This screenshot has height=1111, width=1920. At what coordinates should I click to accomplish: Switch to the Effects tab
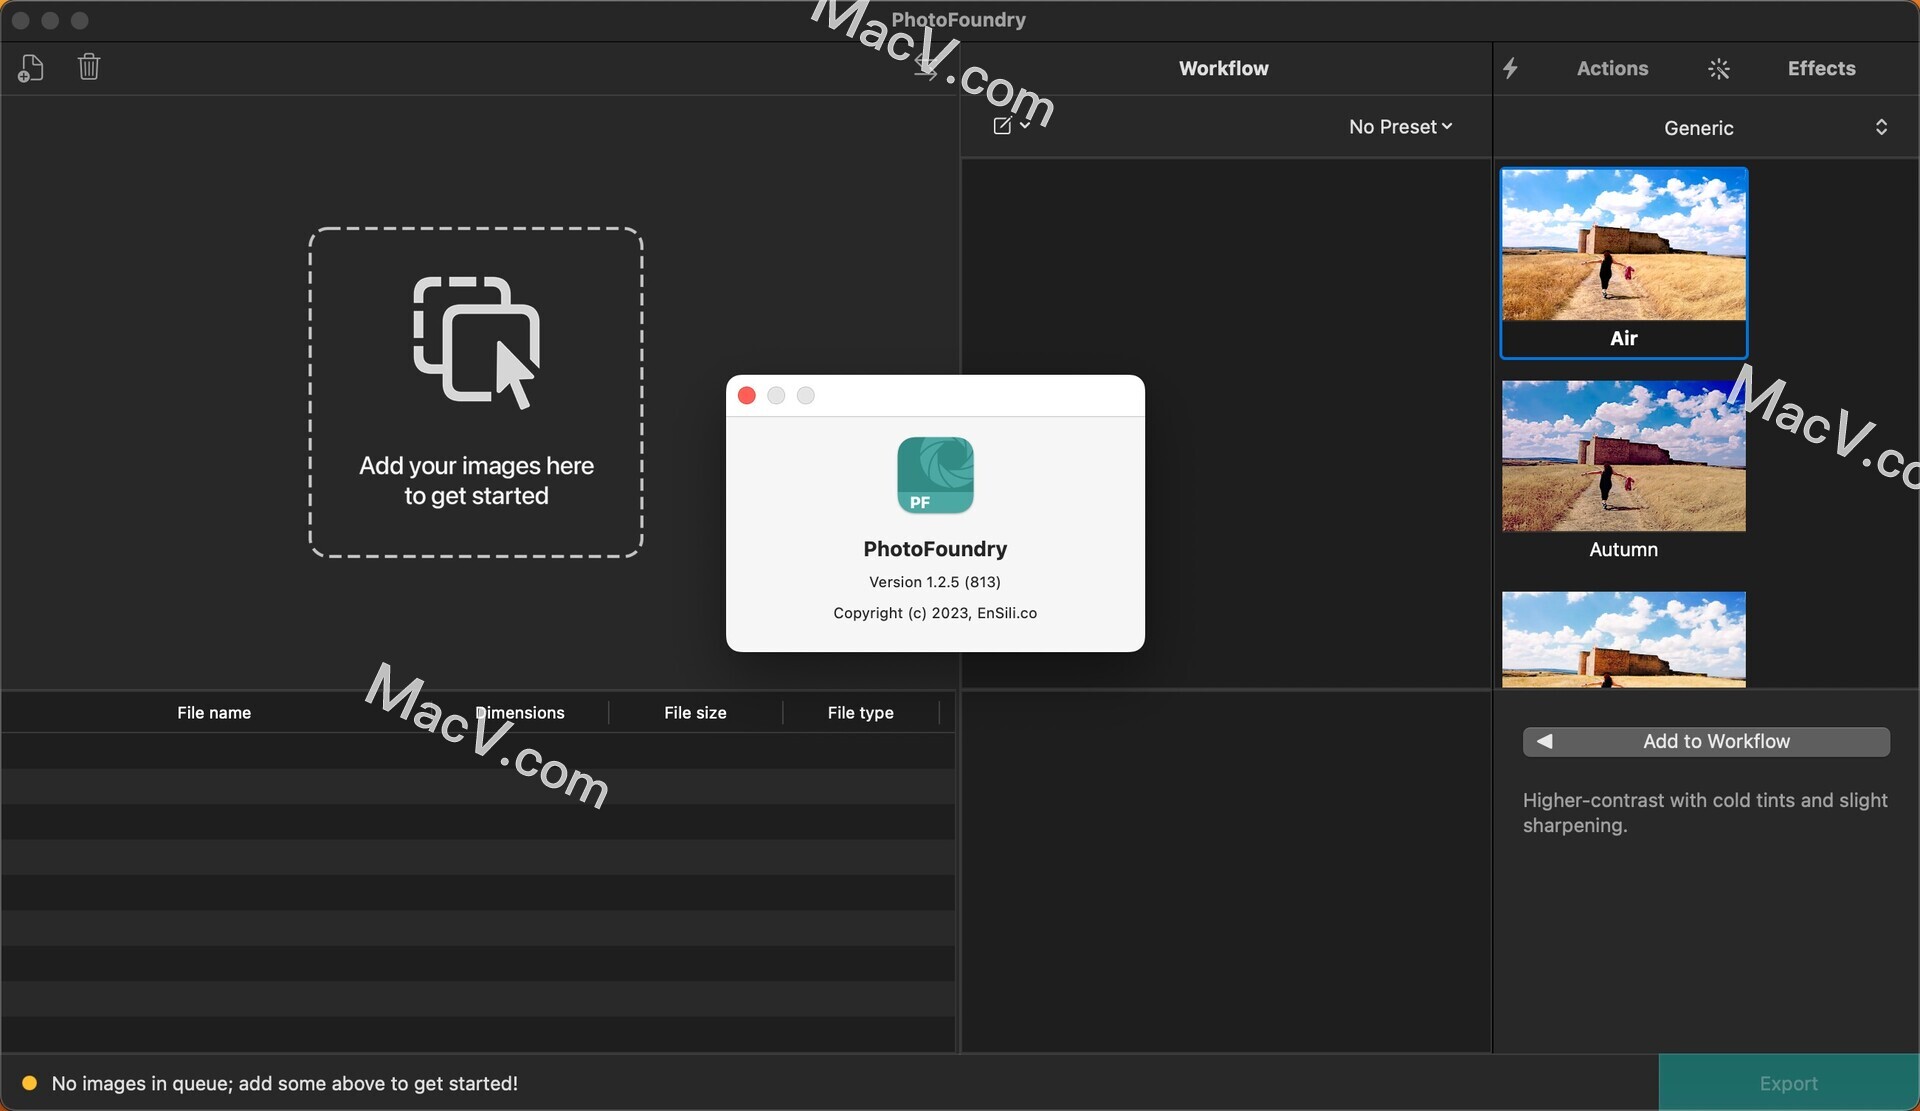click(x=1821, y=68)
